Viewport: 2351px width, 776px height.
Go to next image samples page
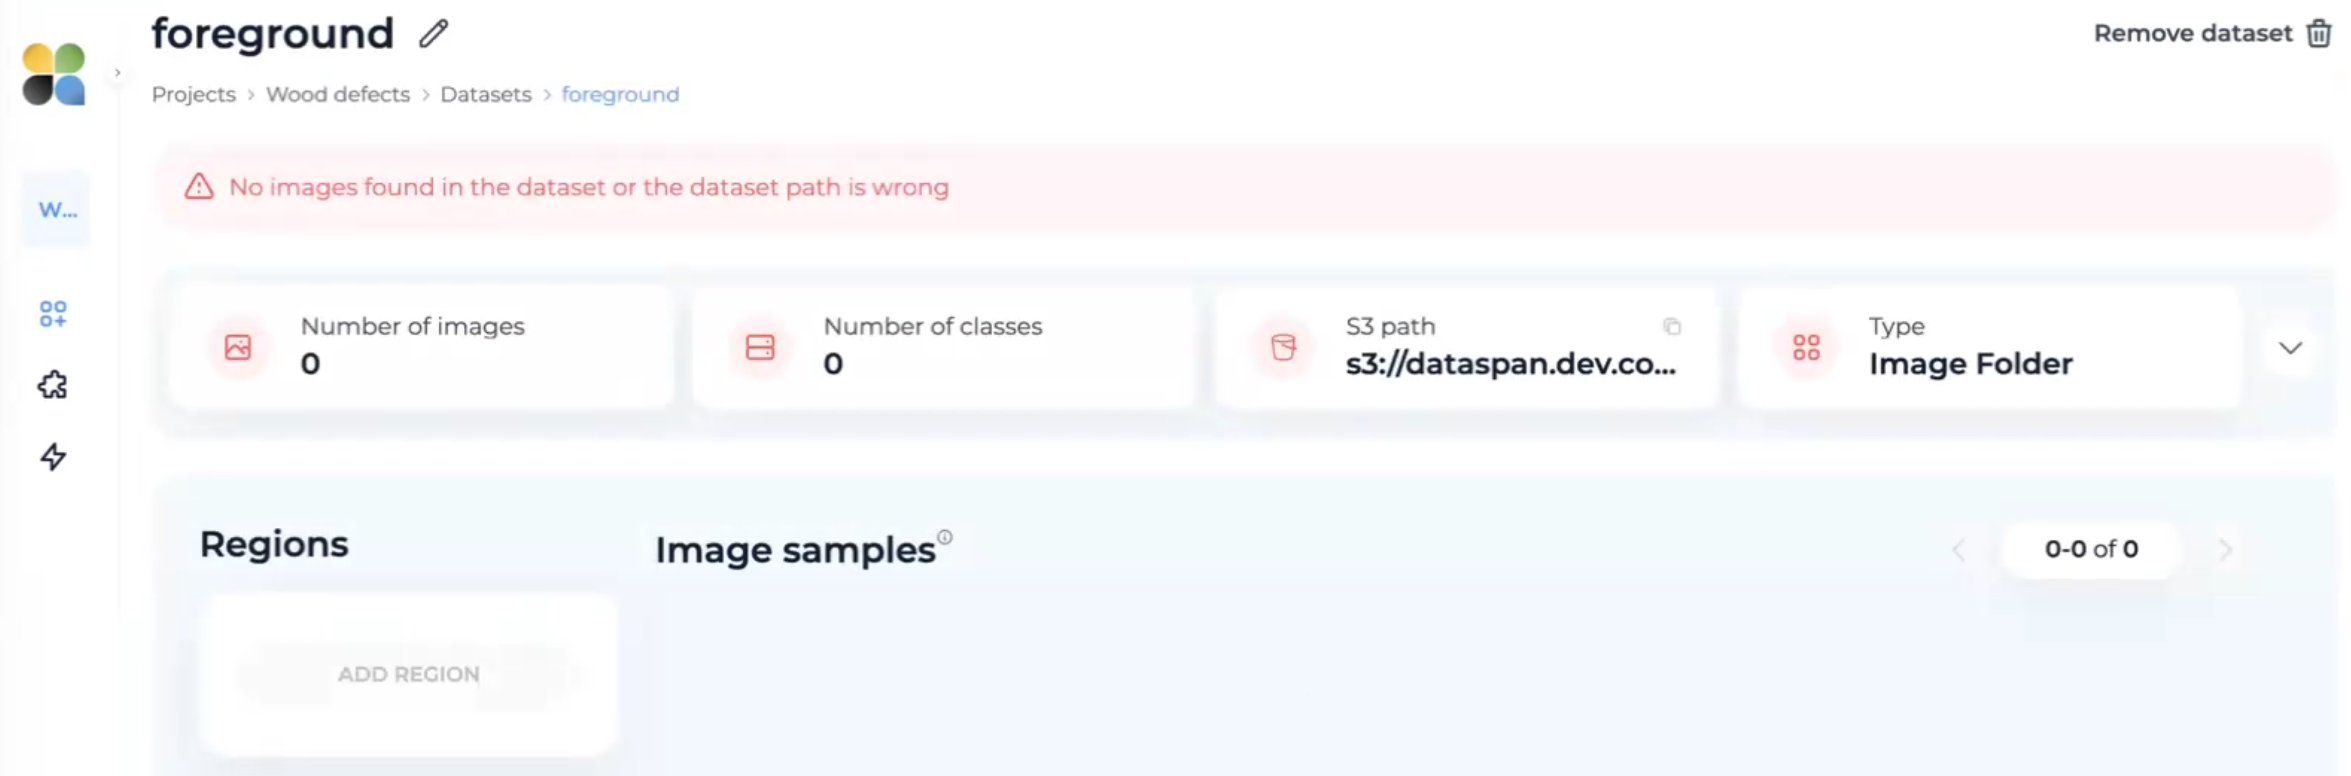2225,549
